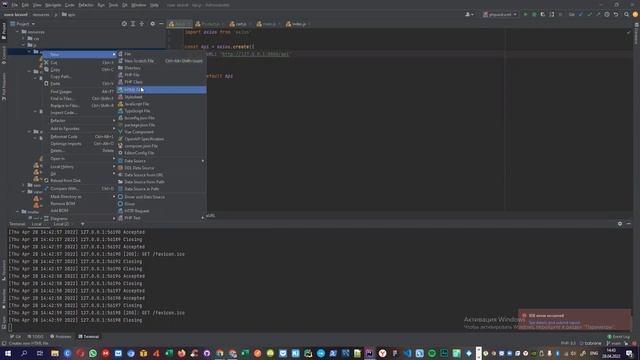Click the Vue Component icon

pos(120,132)
